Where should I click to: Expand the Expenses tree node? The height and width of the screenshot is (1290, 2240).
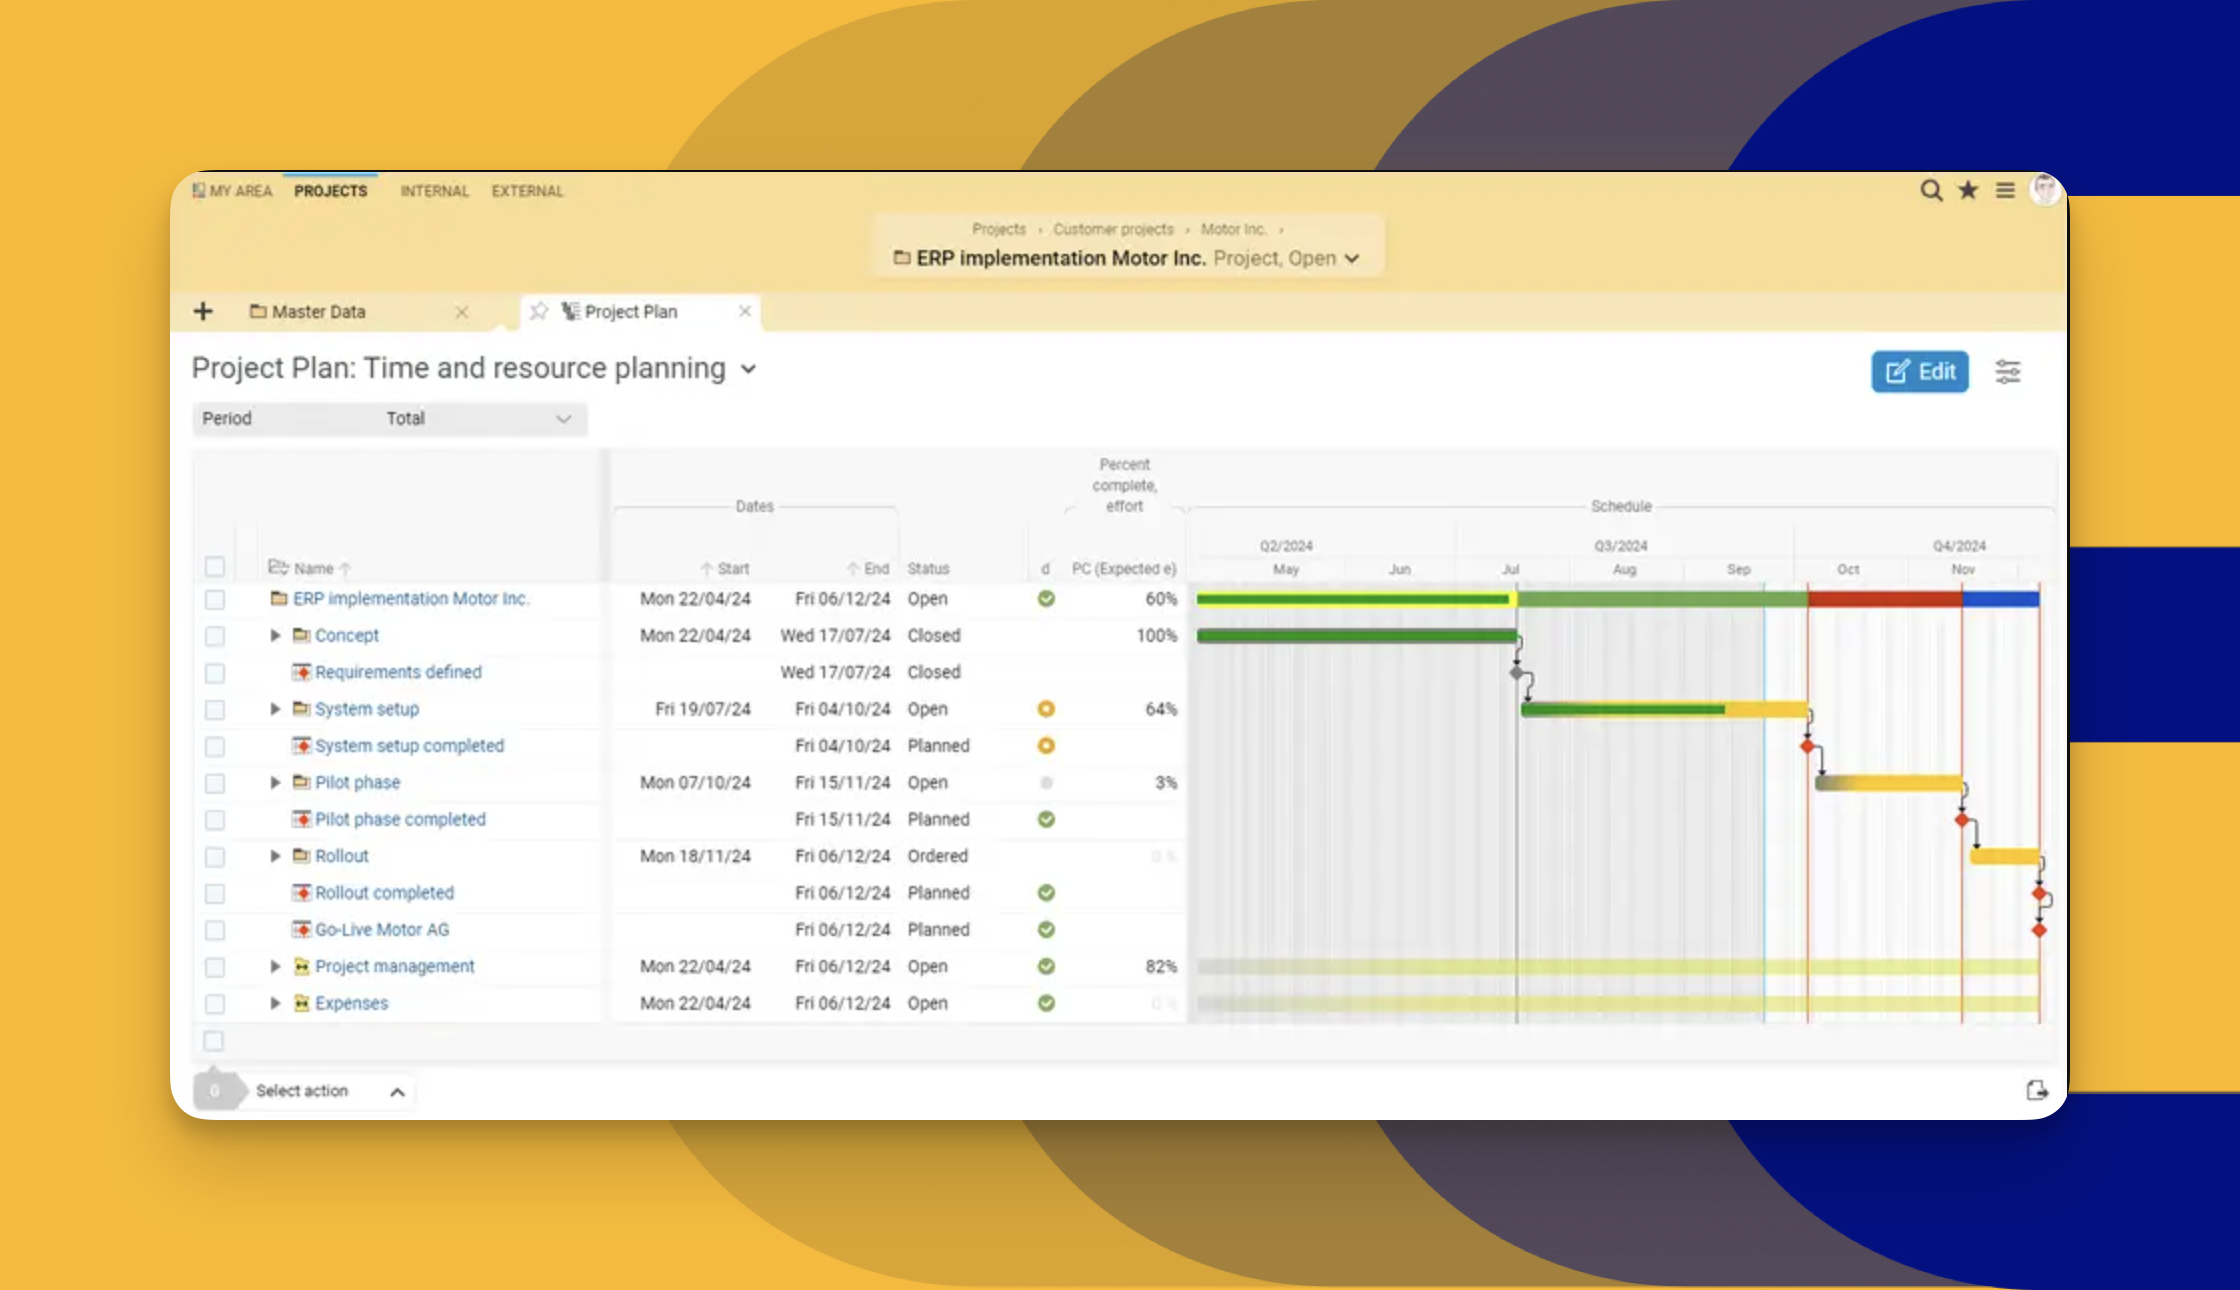click(x=275, y=1003)
